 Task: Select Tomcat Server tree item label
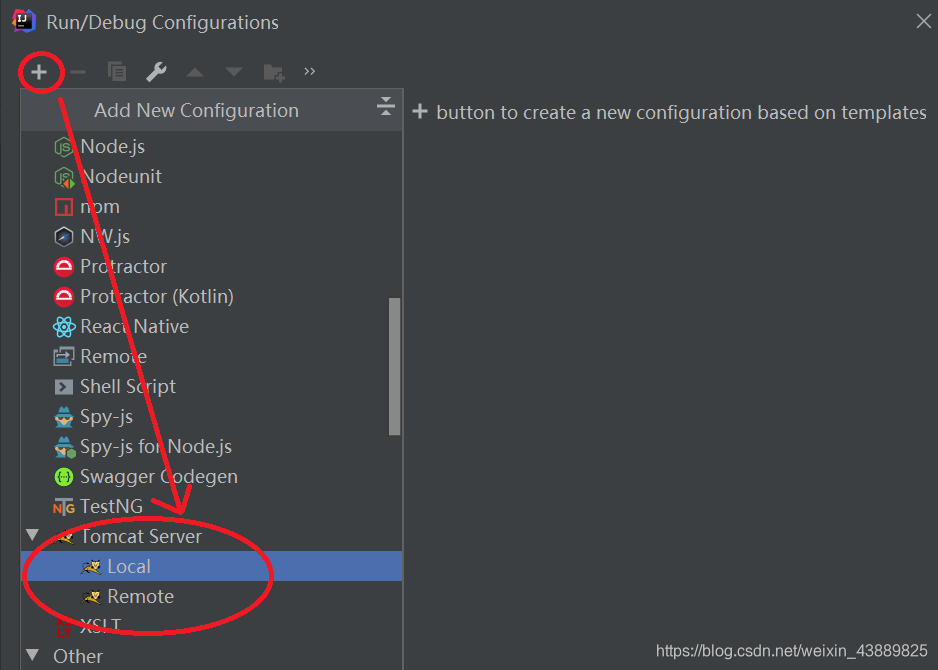click(x=142, y=537)
